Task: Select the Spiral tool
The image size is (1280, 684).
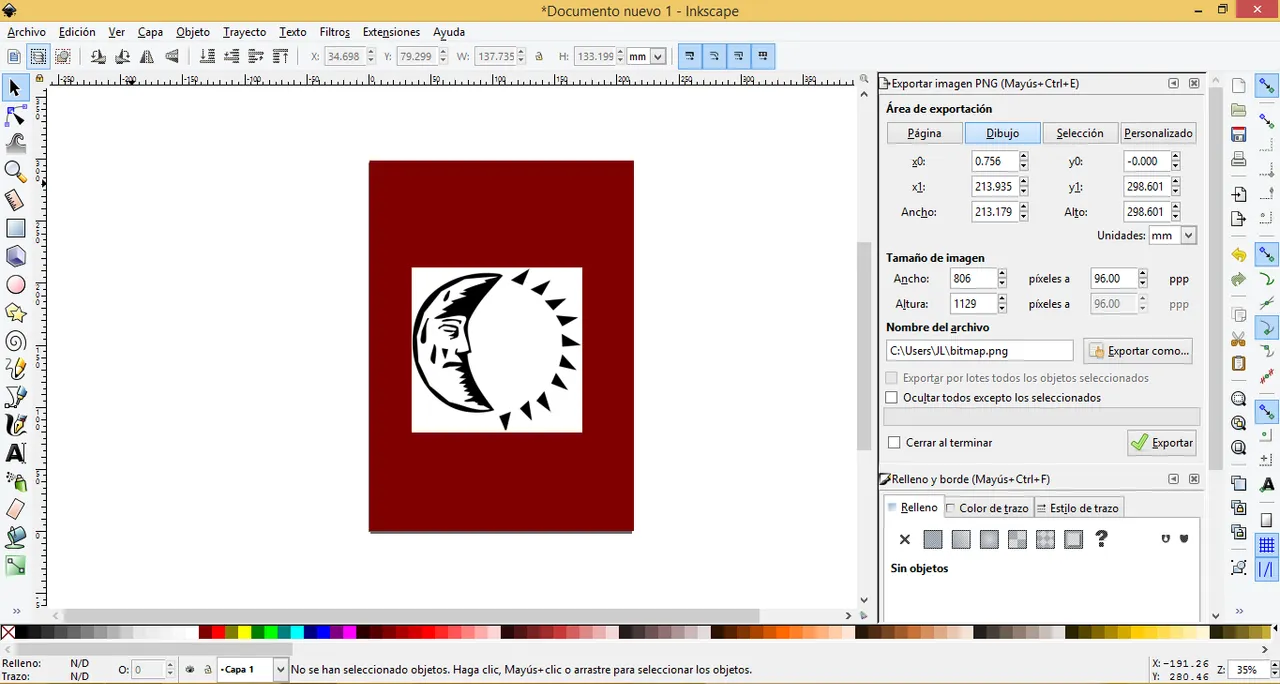Action: pyautogui.click(x=15, y=341)
